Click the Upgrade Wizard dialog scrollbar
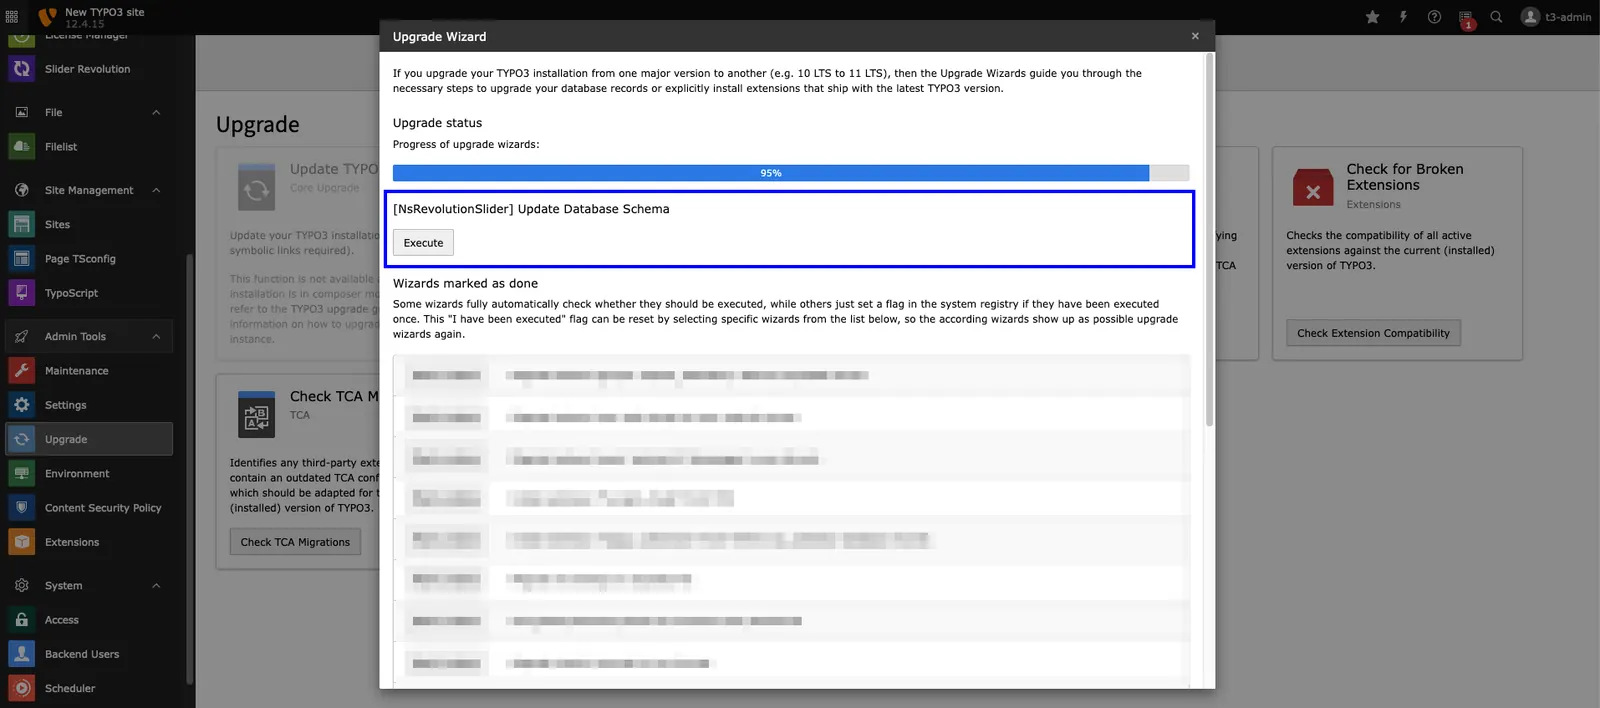 [x=1210, y=240]
